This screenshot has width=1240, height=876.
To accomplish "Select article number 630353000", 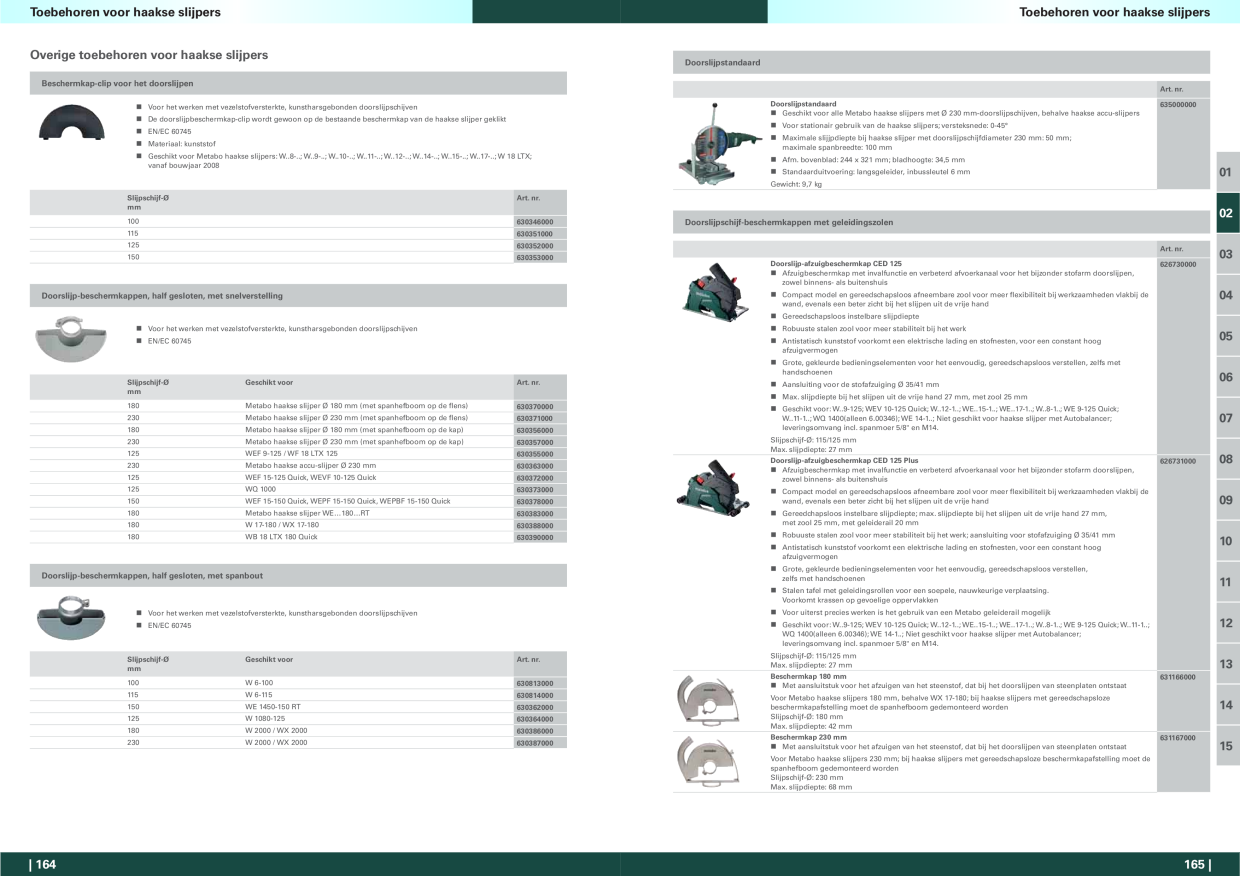I will coord(534,257).
